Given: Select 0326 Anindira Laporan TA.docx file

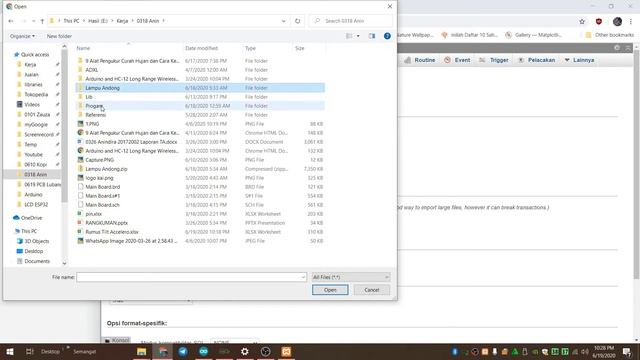Looking at the screenshot, I should [x=200, y=142].
